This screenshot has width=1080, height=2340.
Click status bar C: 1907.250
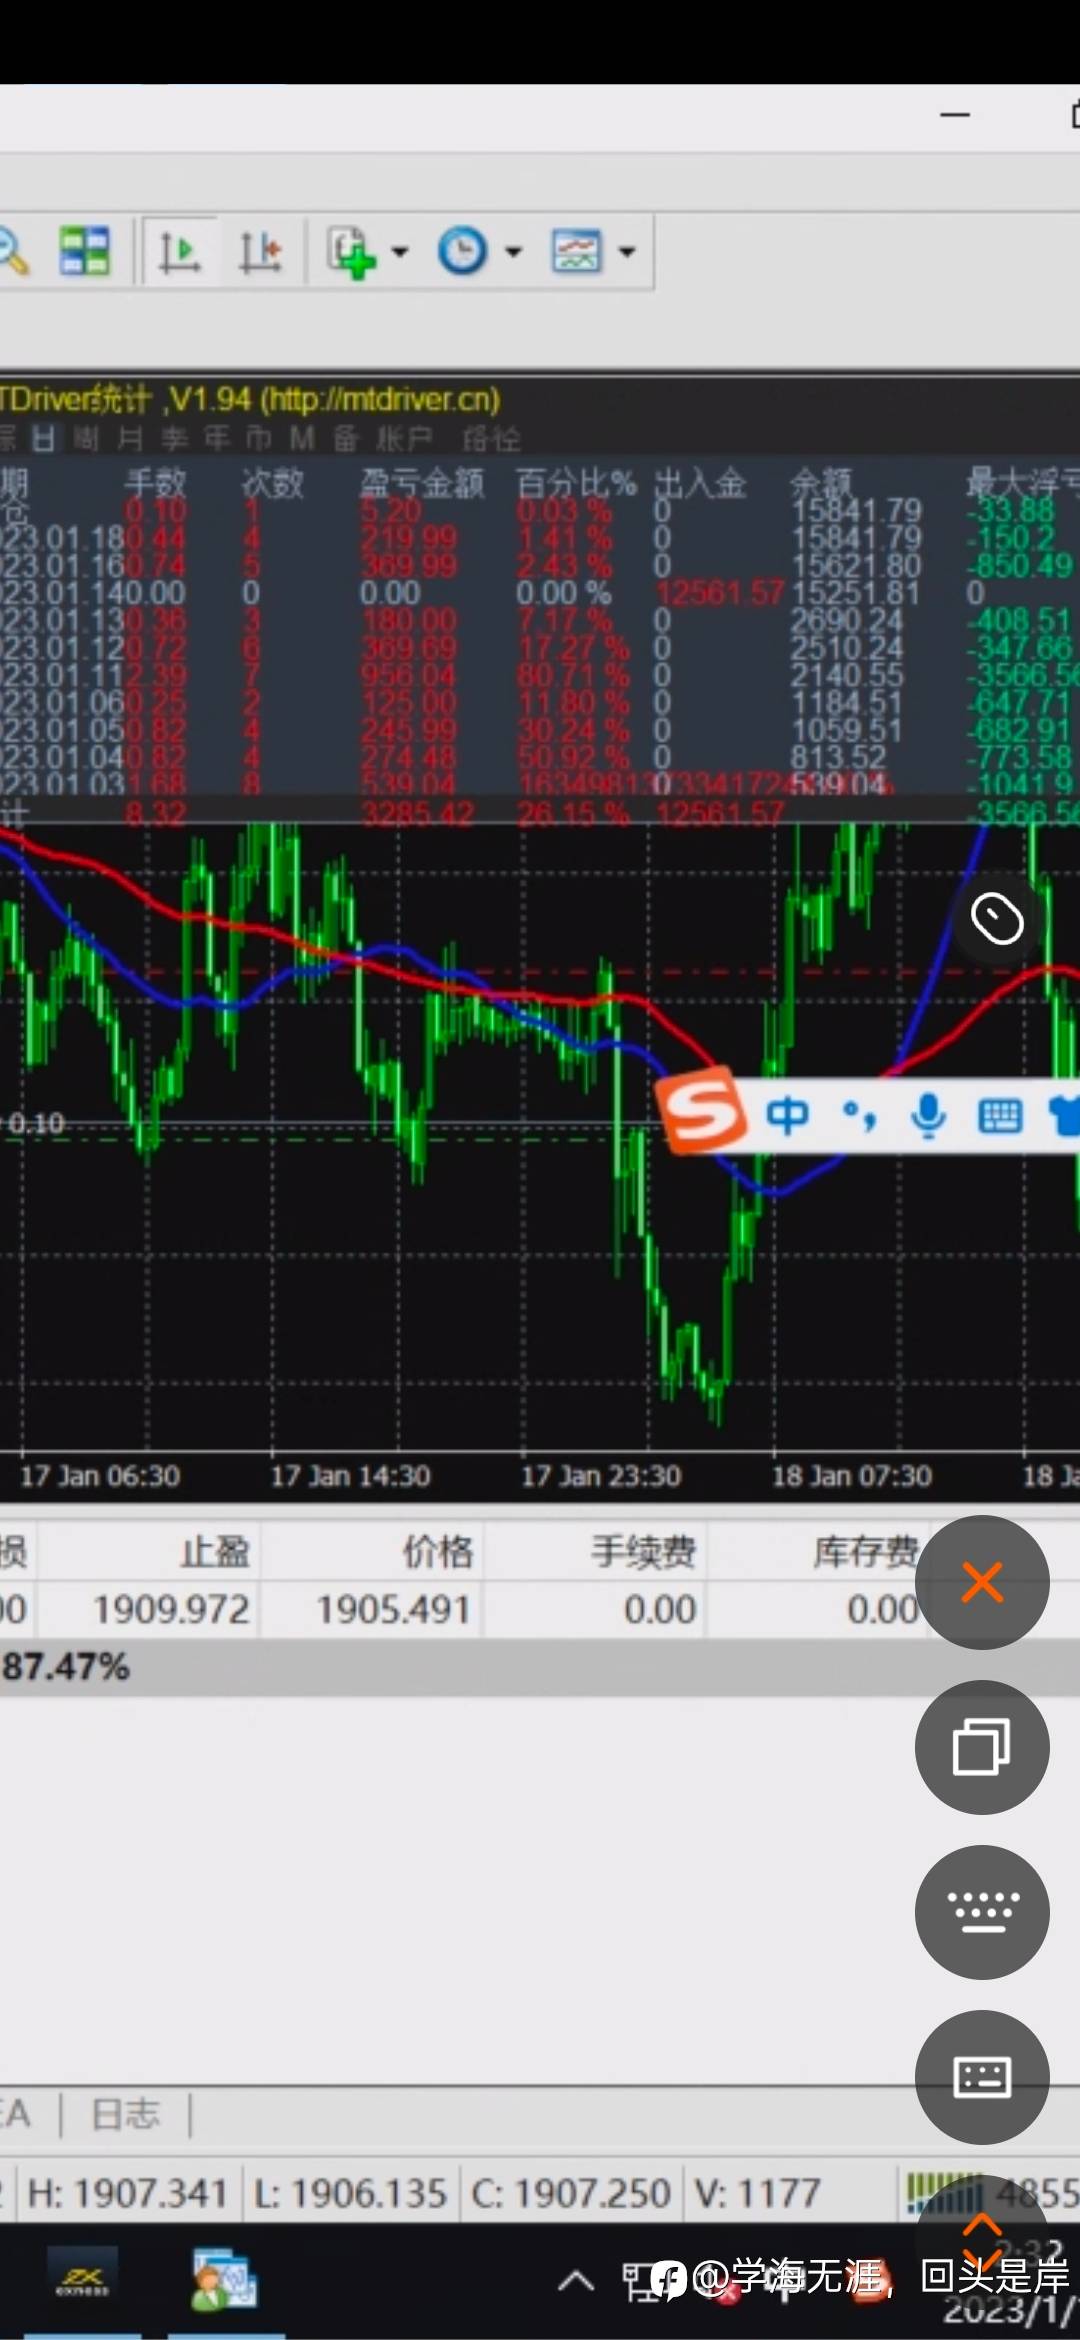[570, 2194]
